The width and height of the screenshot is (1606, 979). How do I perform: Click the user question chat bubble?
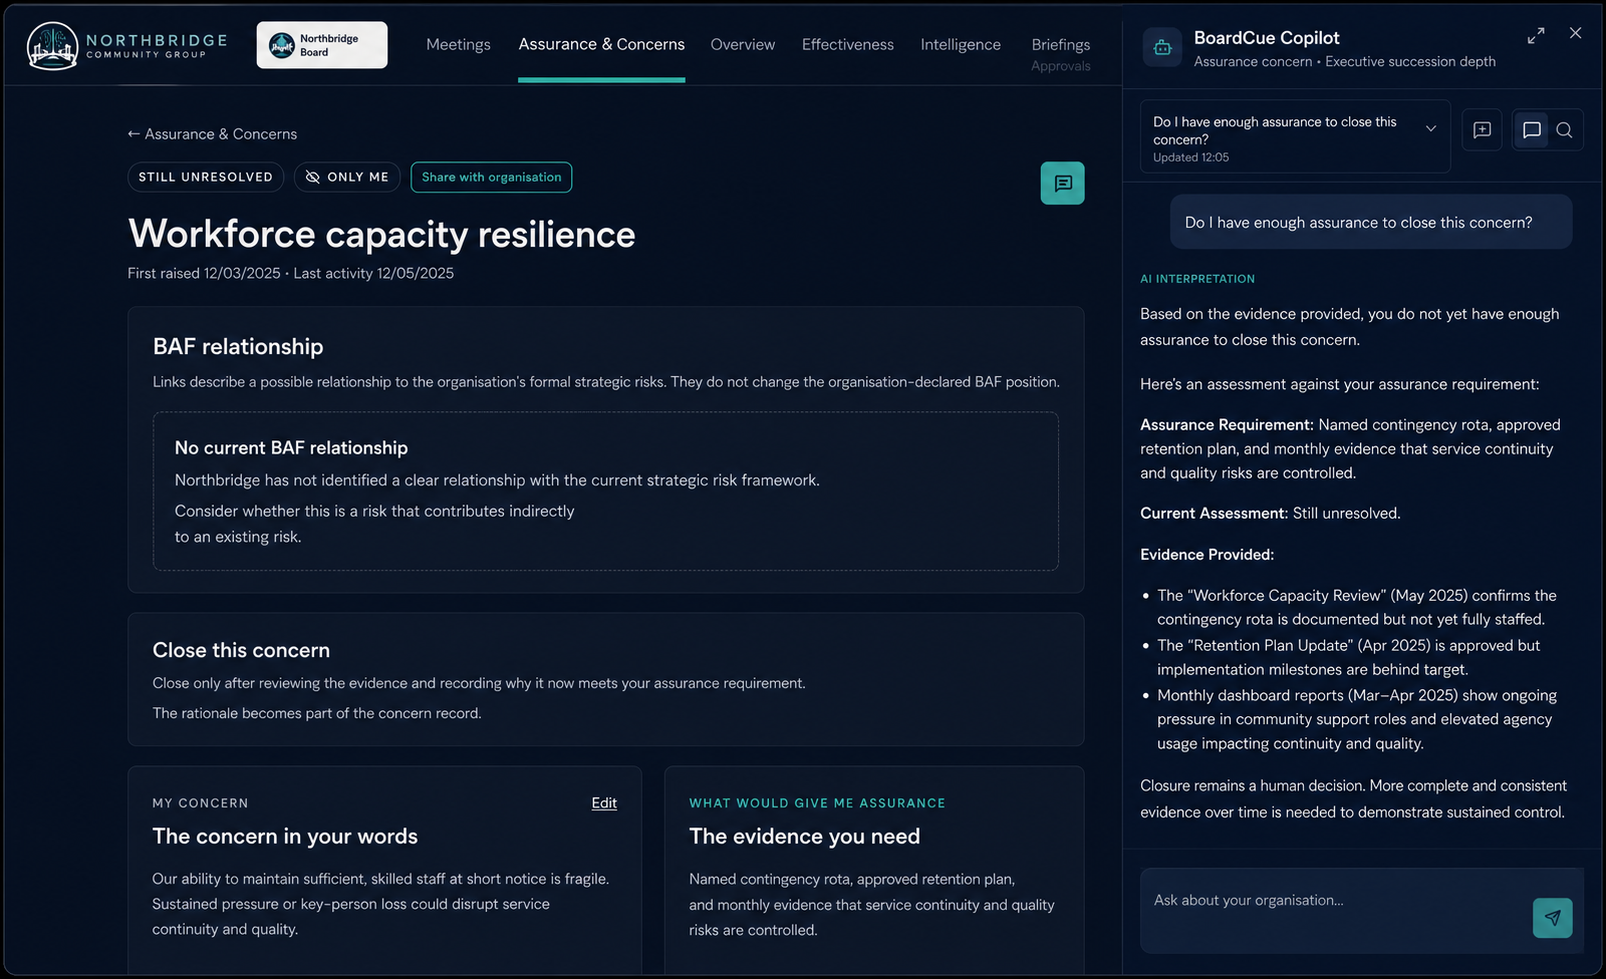click(1371, 222)
